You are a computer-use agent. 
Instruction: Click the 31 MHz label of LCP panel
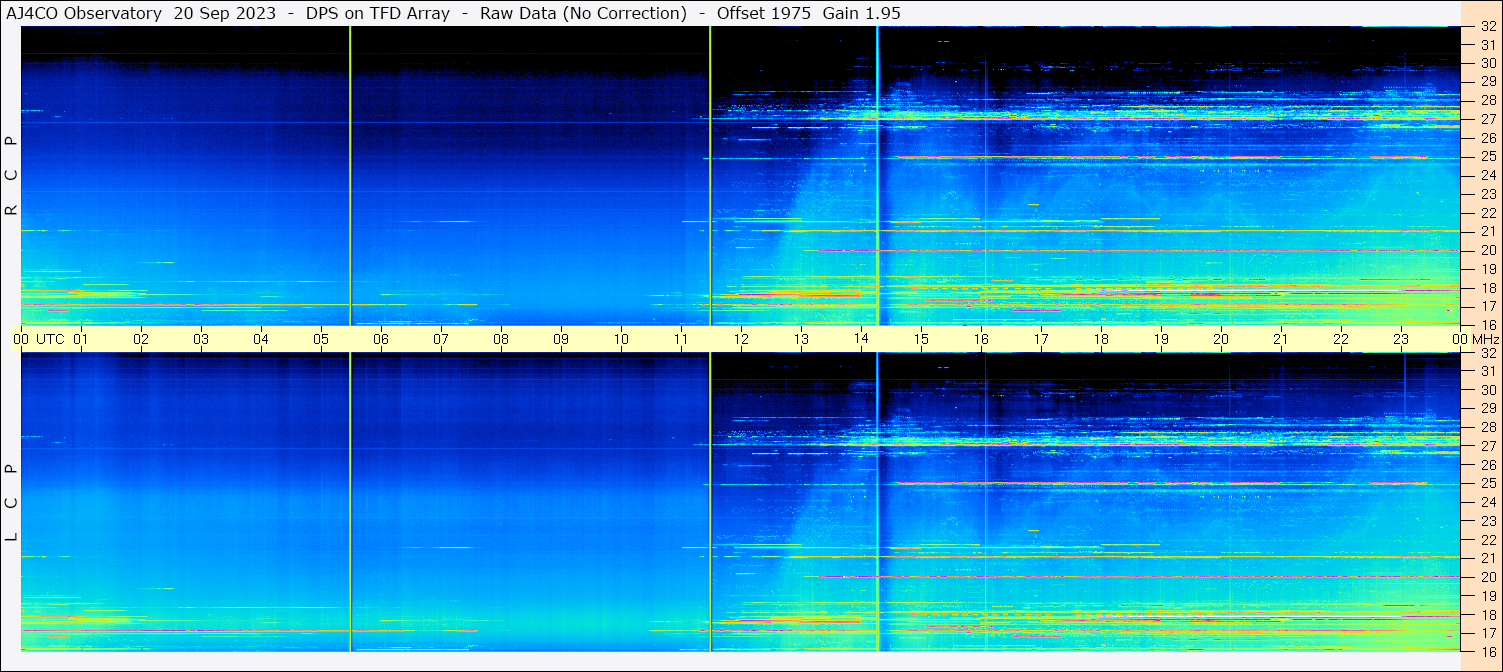[x=1487, y=371]
